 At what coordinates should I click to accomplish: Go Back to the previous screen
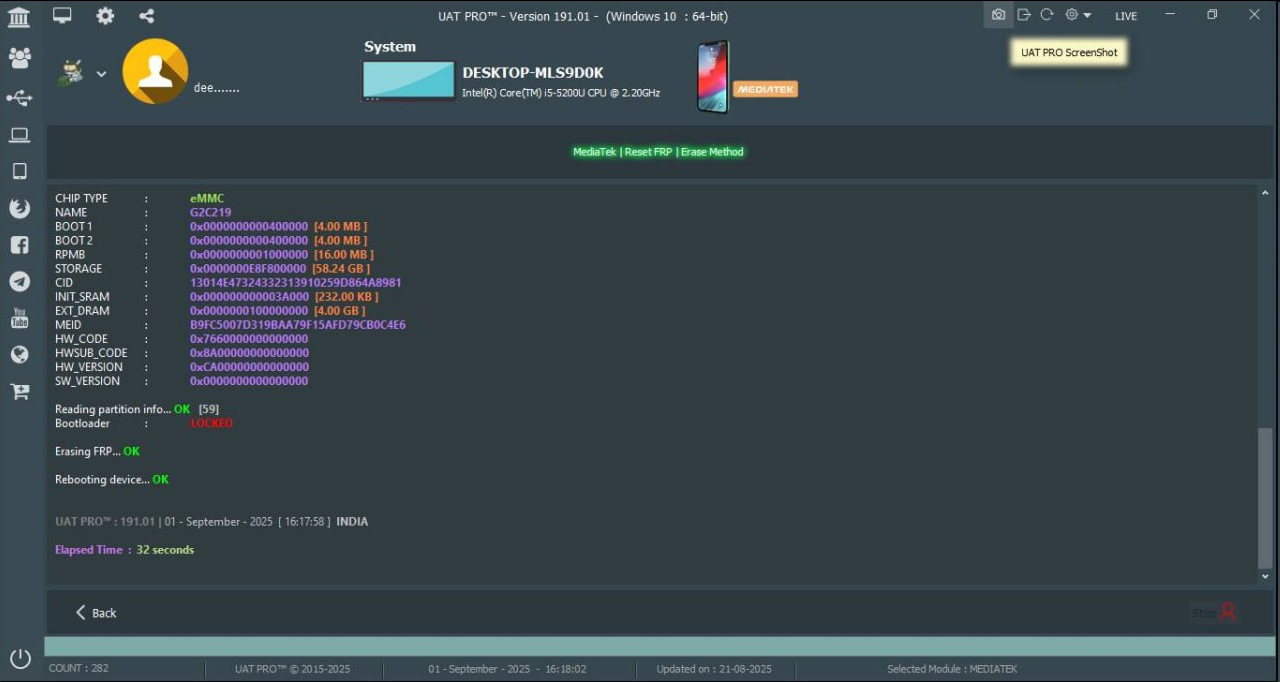[x=96, y=613]
